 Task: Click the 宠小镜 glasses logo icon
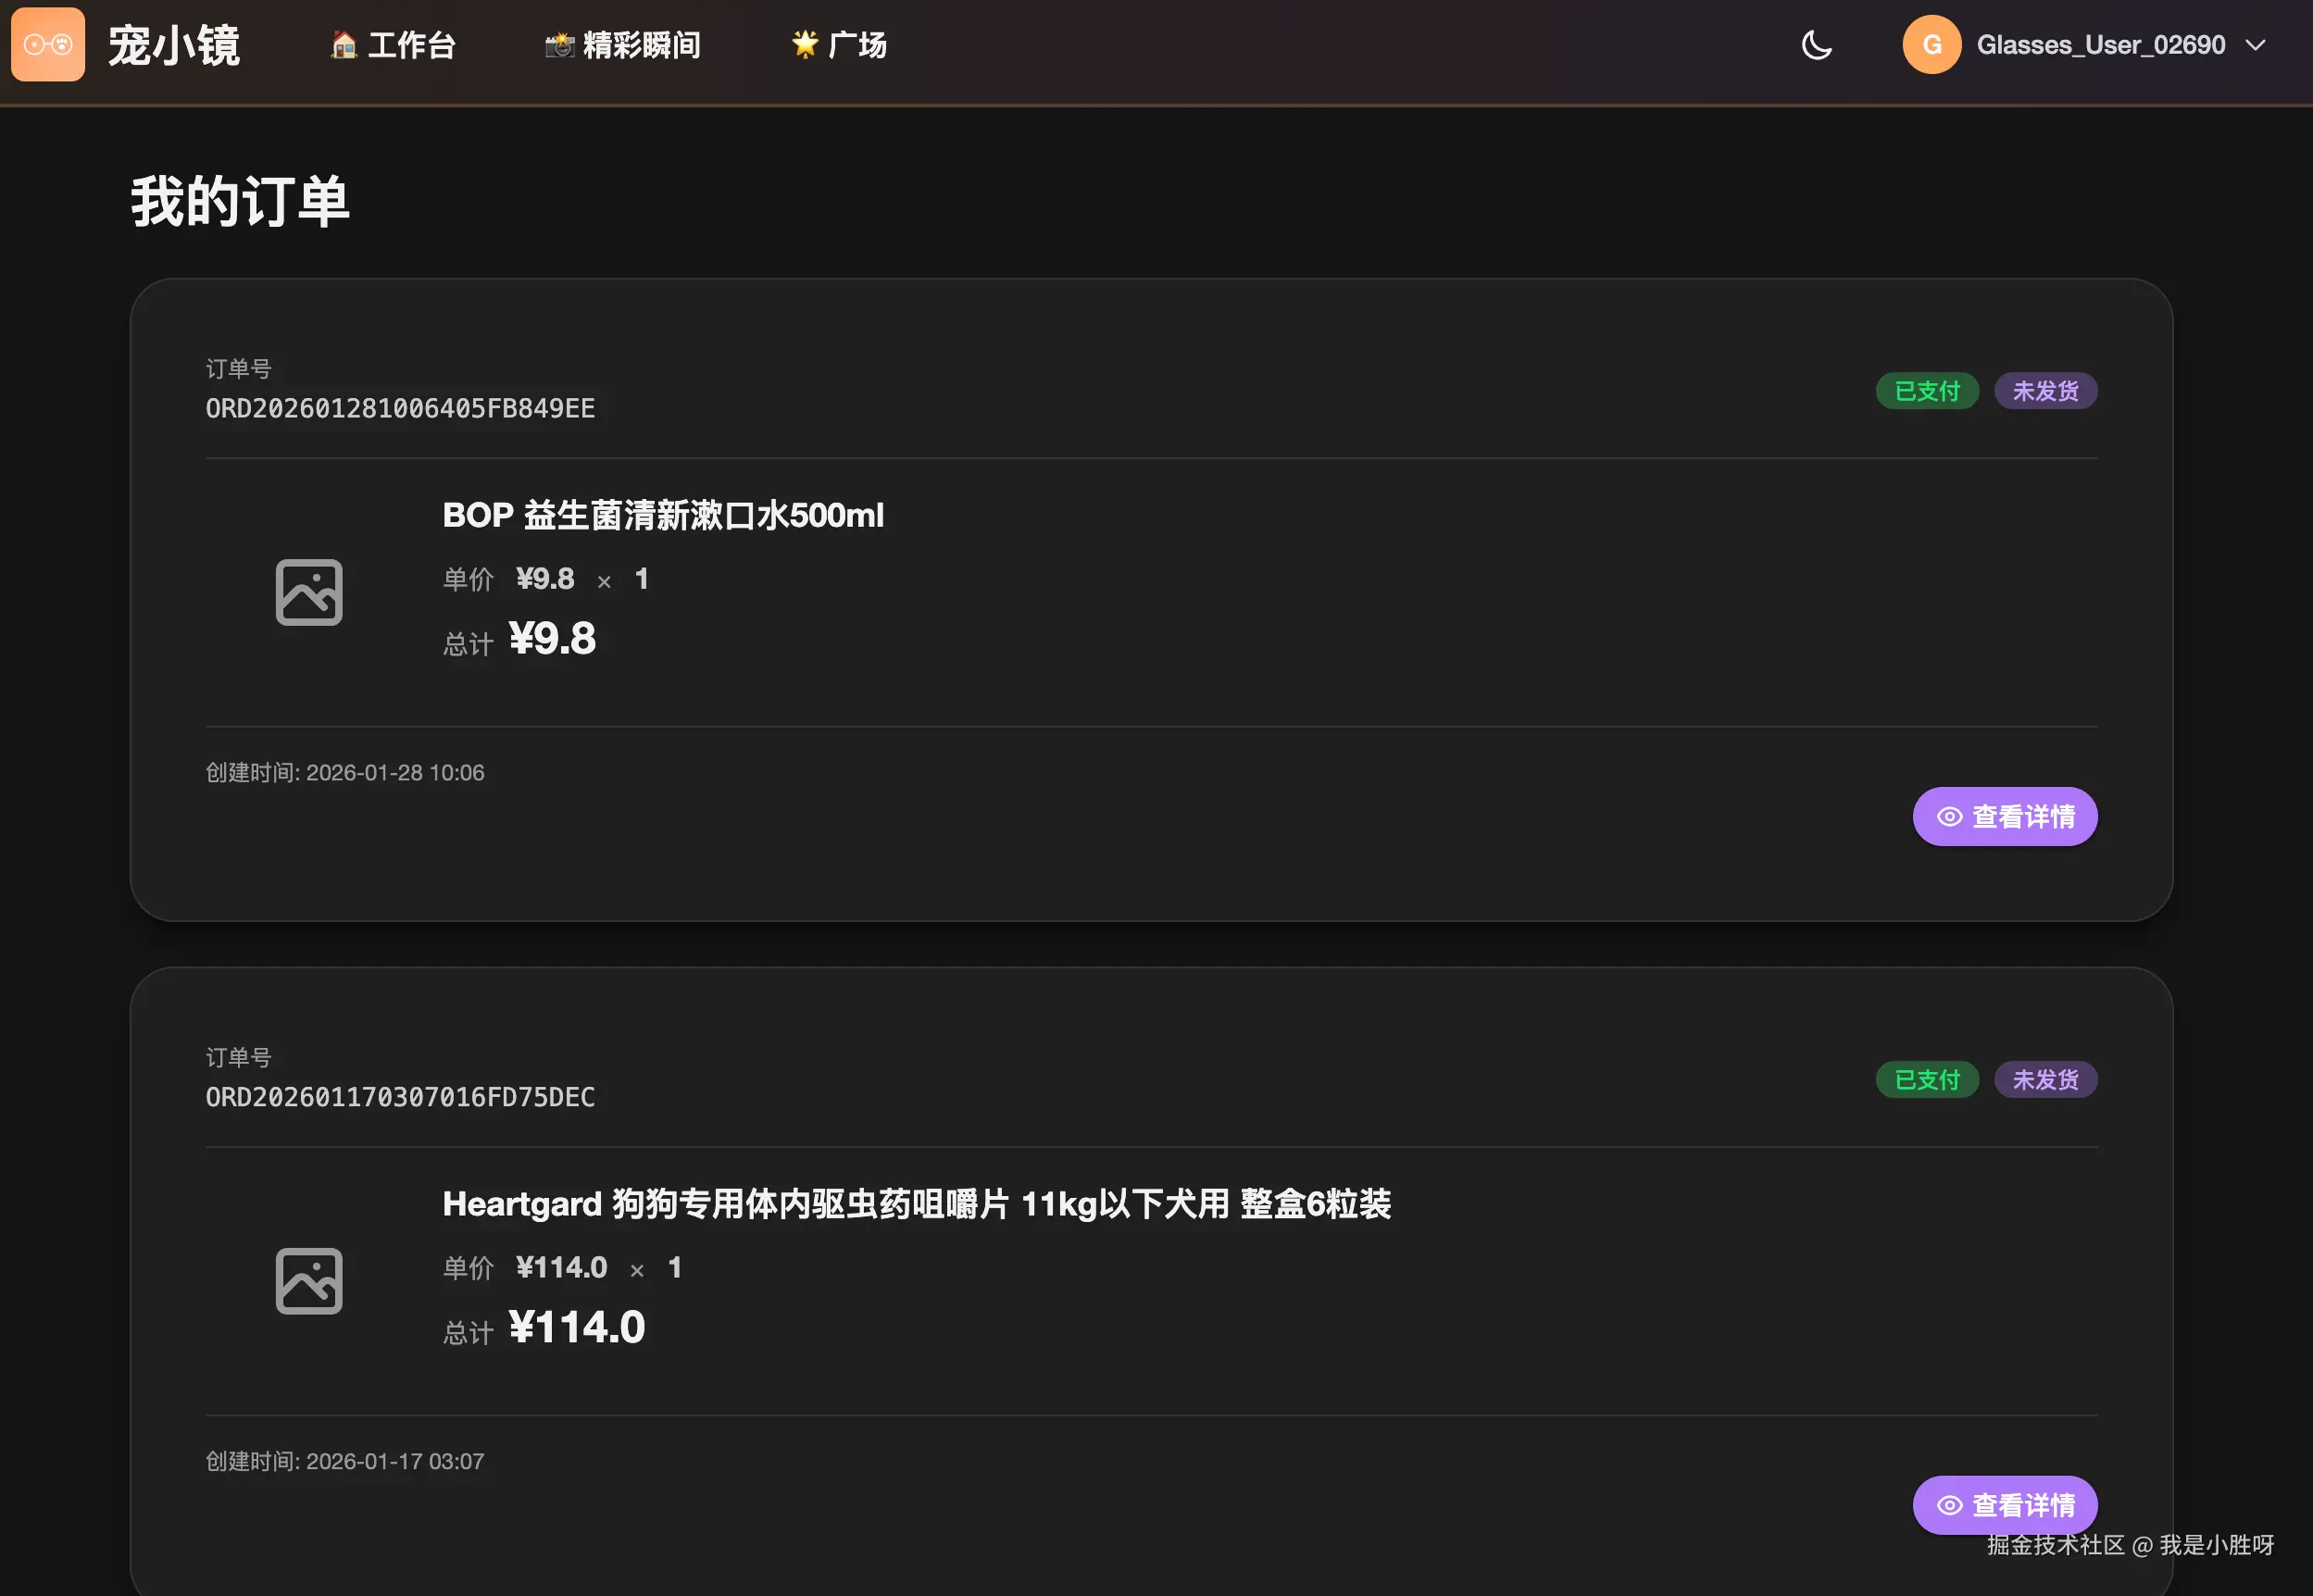[47, 45]
